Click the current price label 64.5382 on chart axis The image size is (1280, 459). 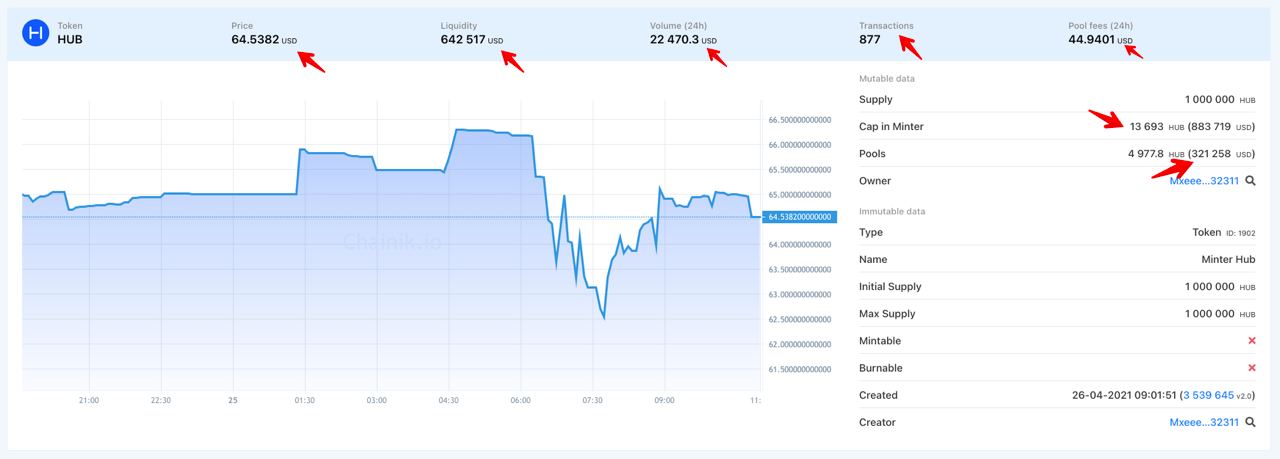(x=799, y=217)
